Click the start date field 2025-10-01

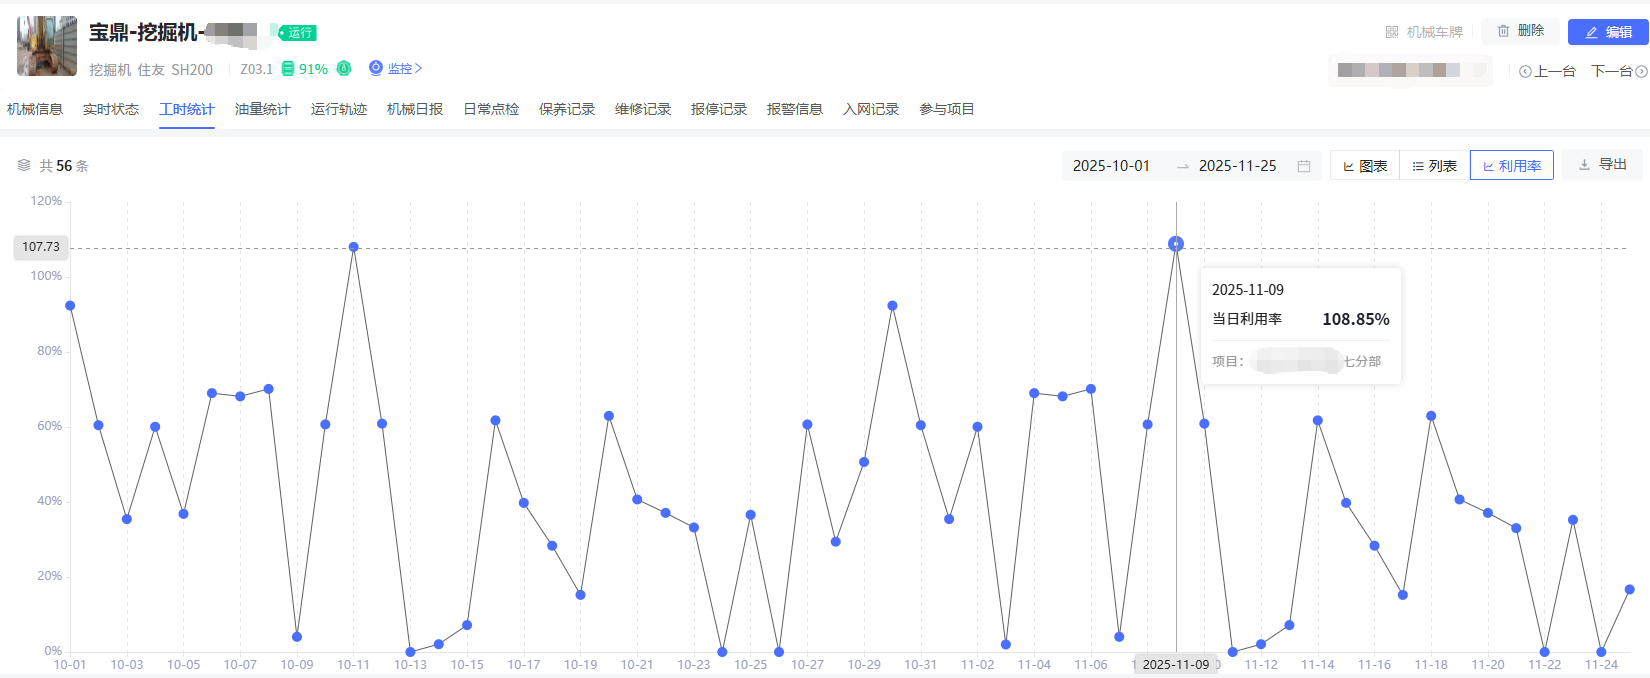pyautogui.click(x=1112, y=166)
